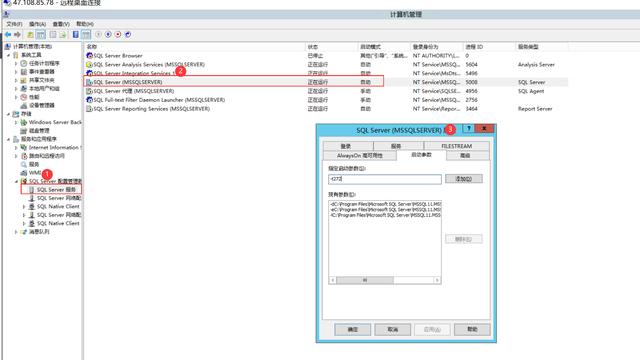Toggle the Show/Hide Action Pane toolbar icon
This screenshot has height=360, width=640.
tap(86, 35)
